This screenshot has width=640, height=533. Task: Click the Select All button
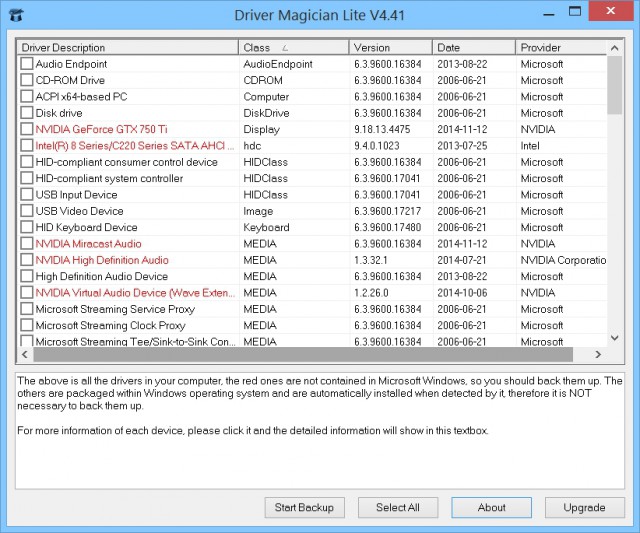(398, 507)
